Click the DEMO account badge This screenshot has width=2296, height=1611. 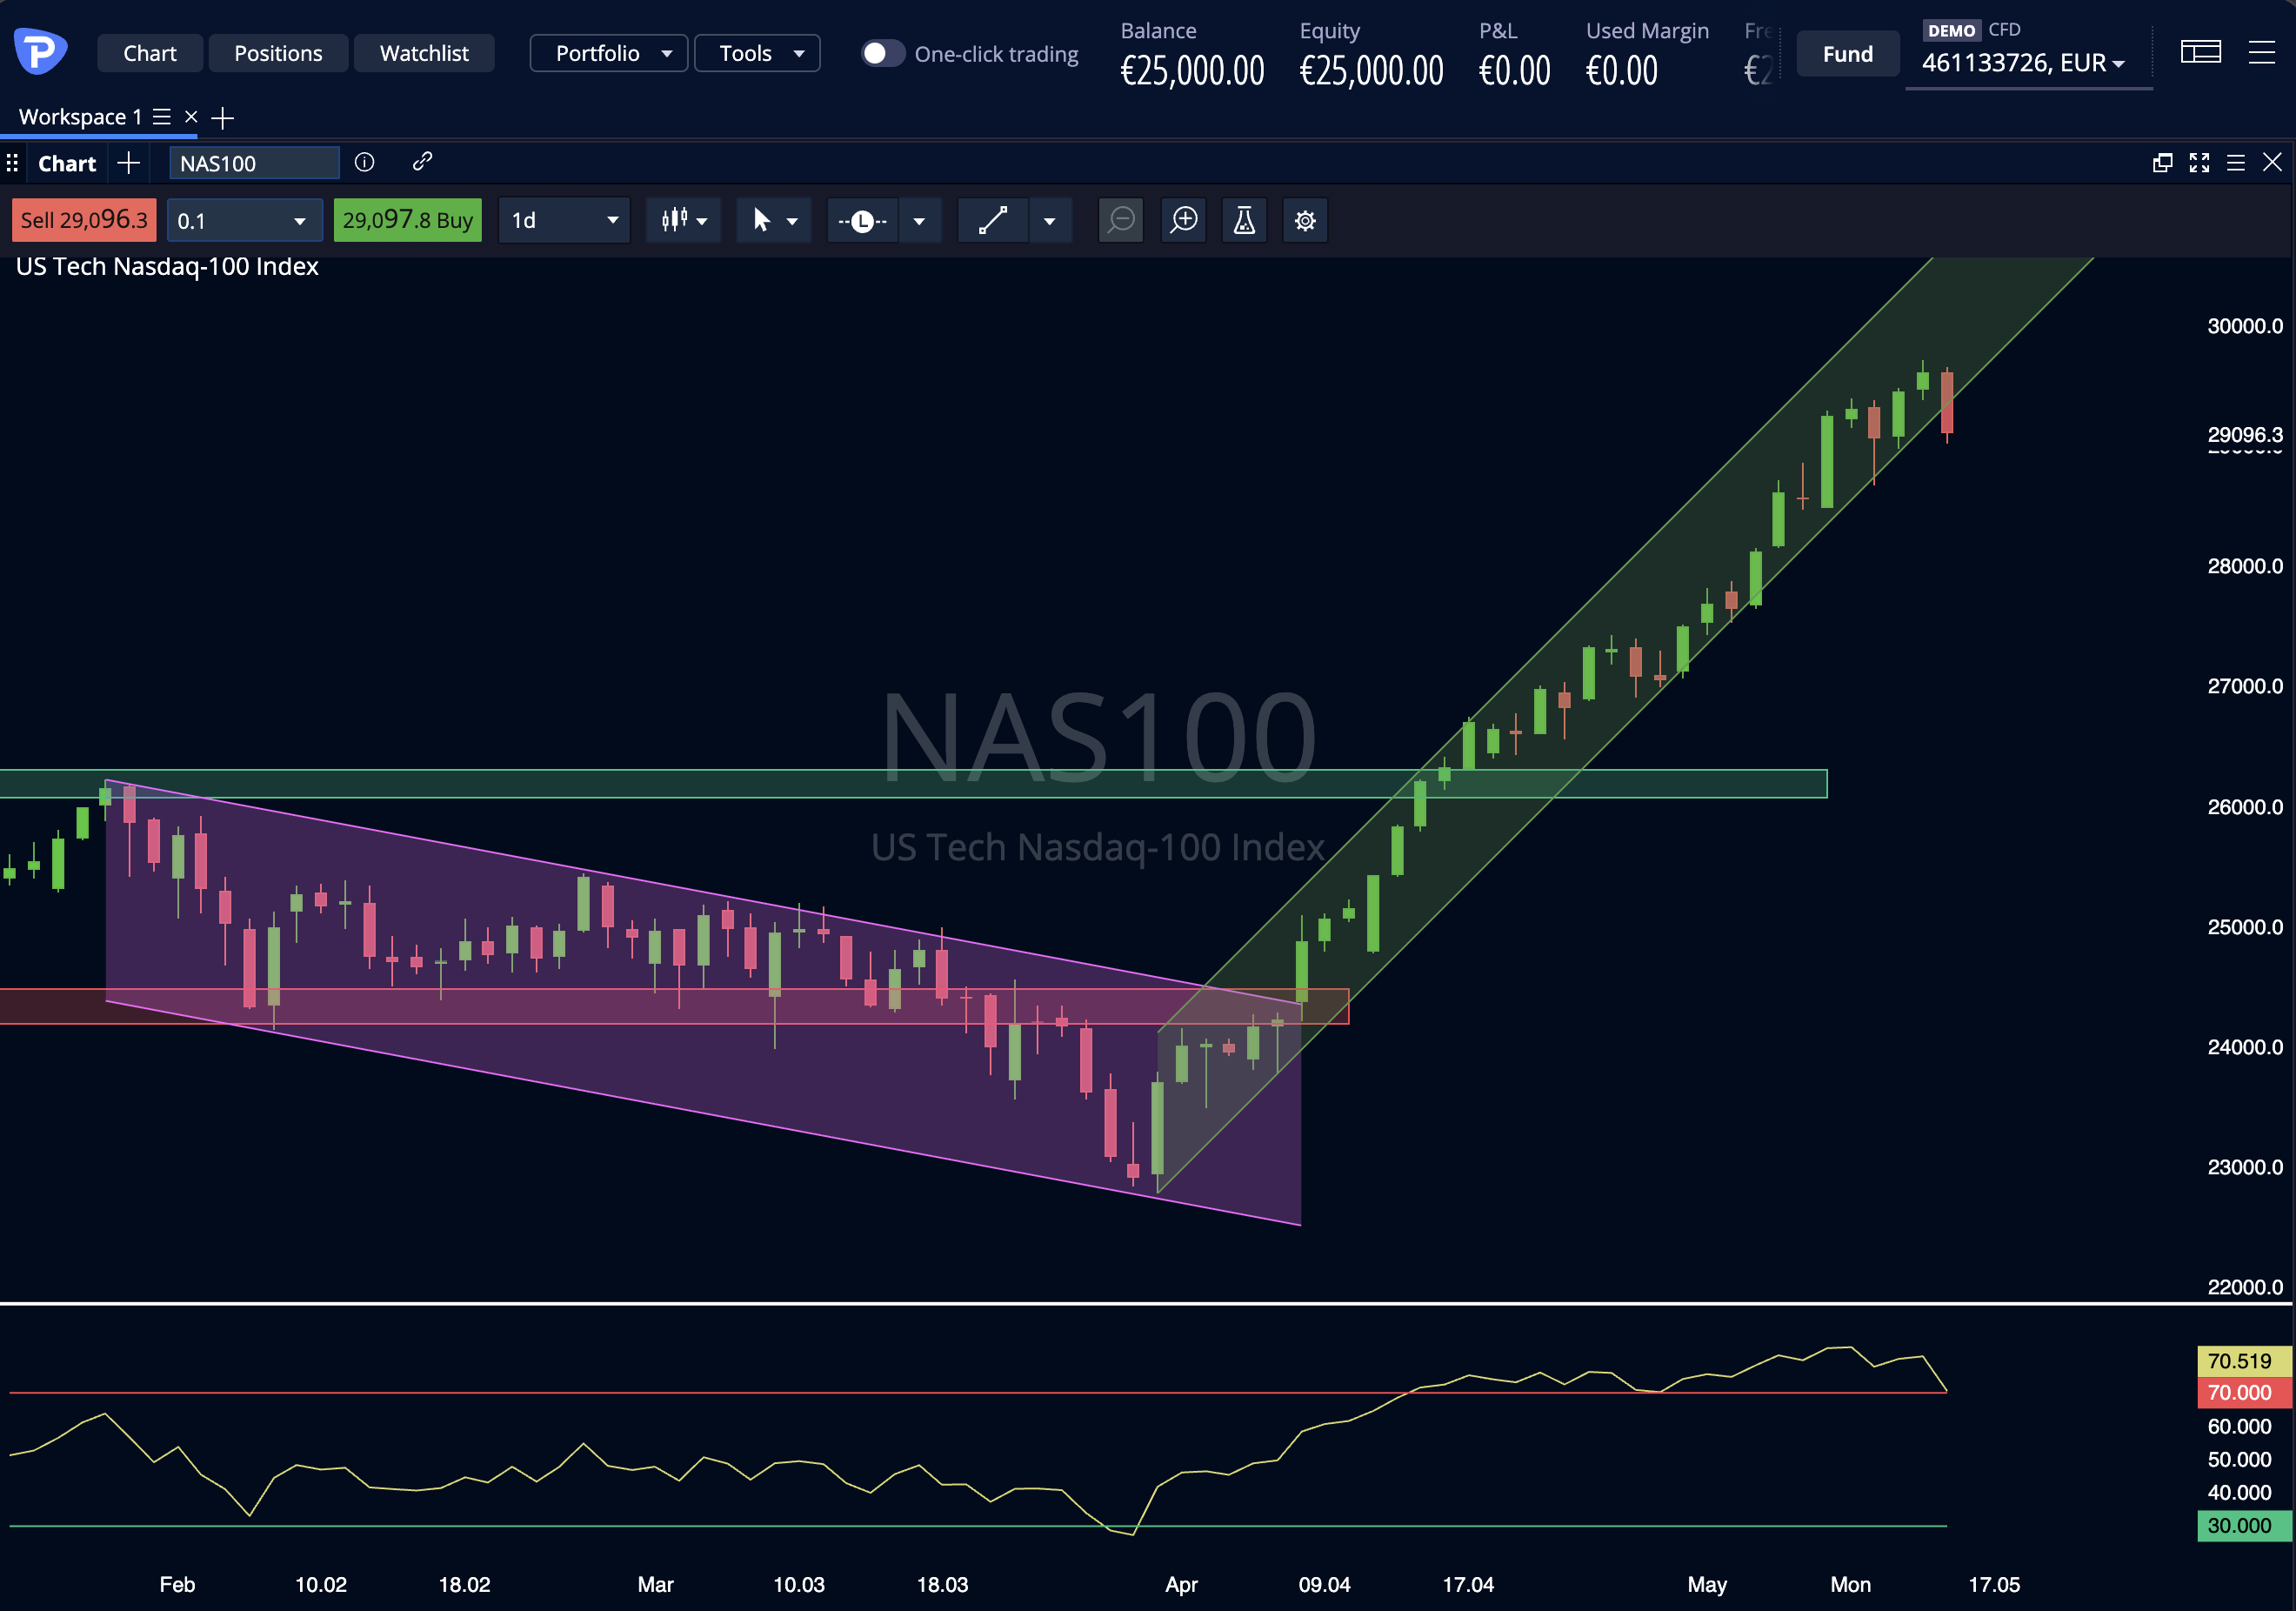[1951, 31]
